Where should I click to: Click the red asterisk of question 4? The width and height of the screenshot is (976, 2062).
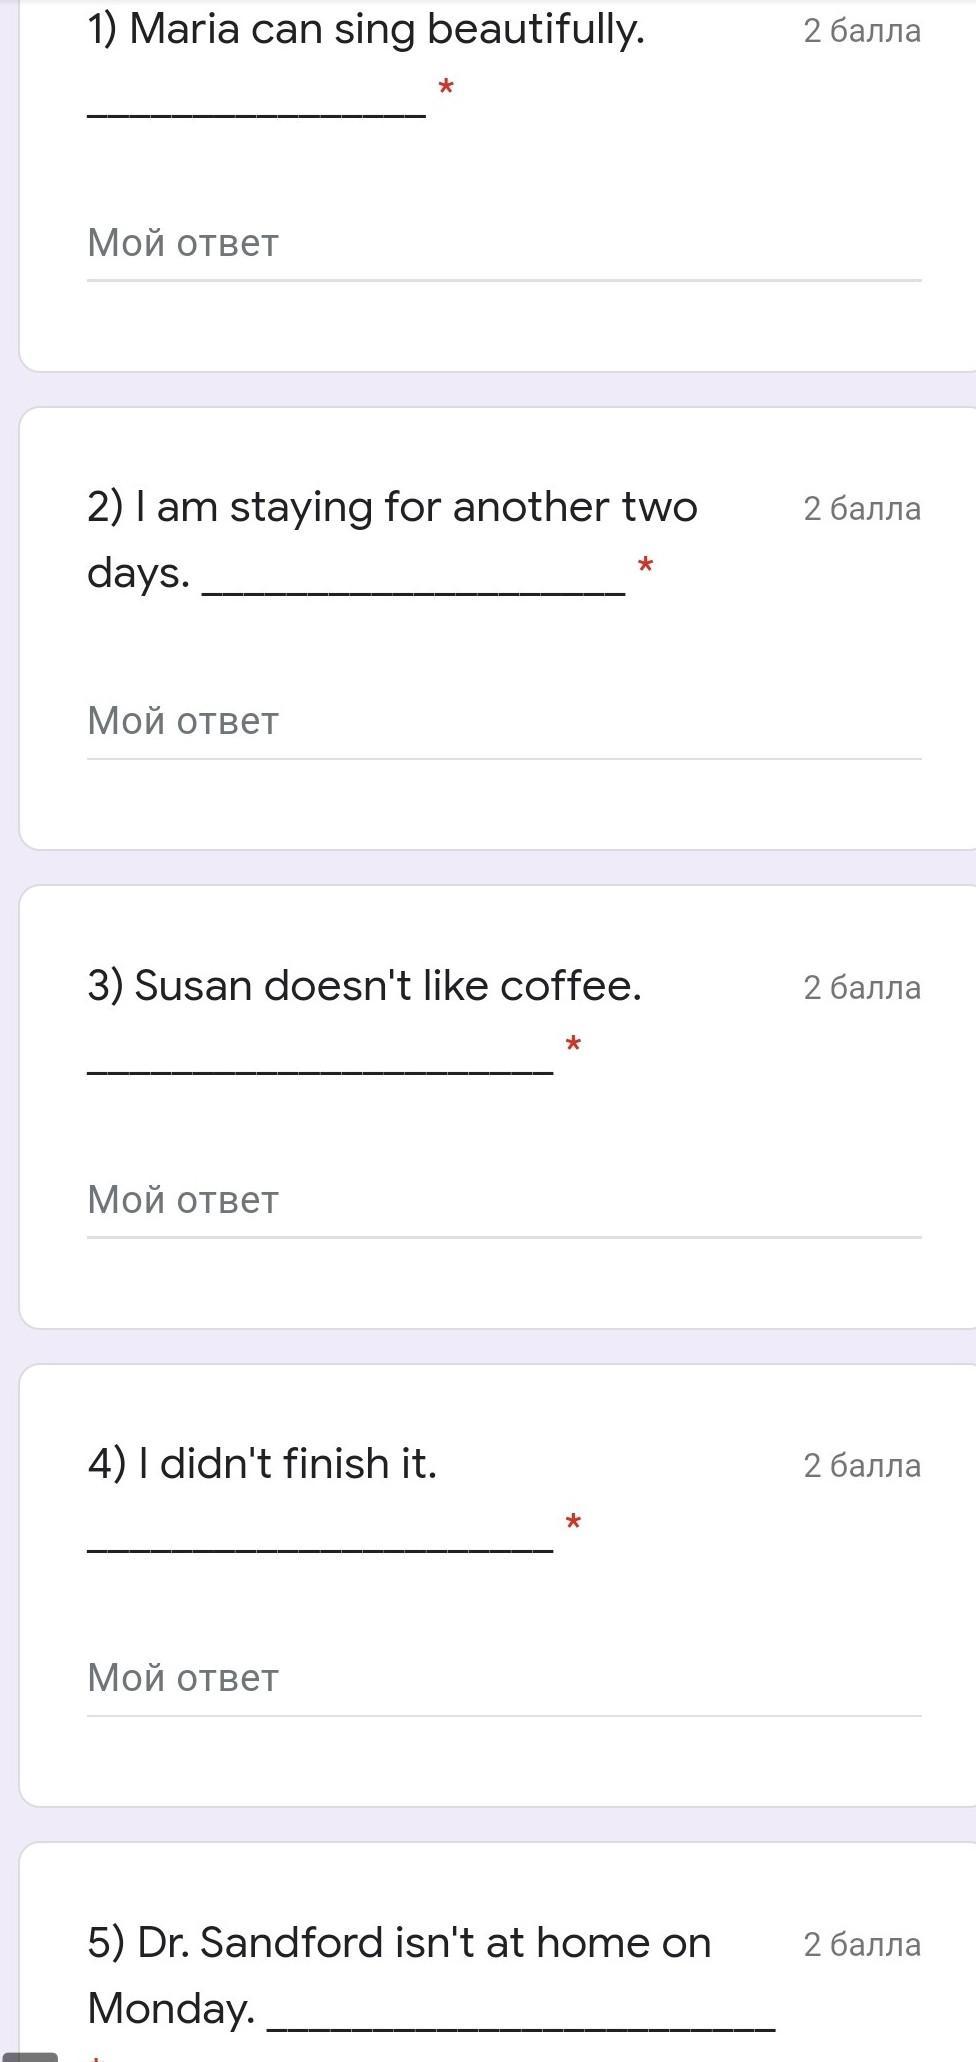573,1524
